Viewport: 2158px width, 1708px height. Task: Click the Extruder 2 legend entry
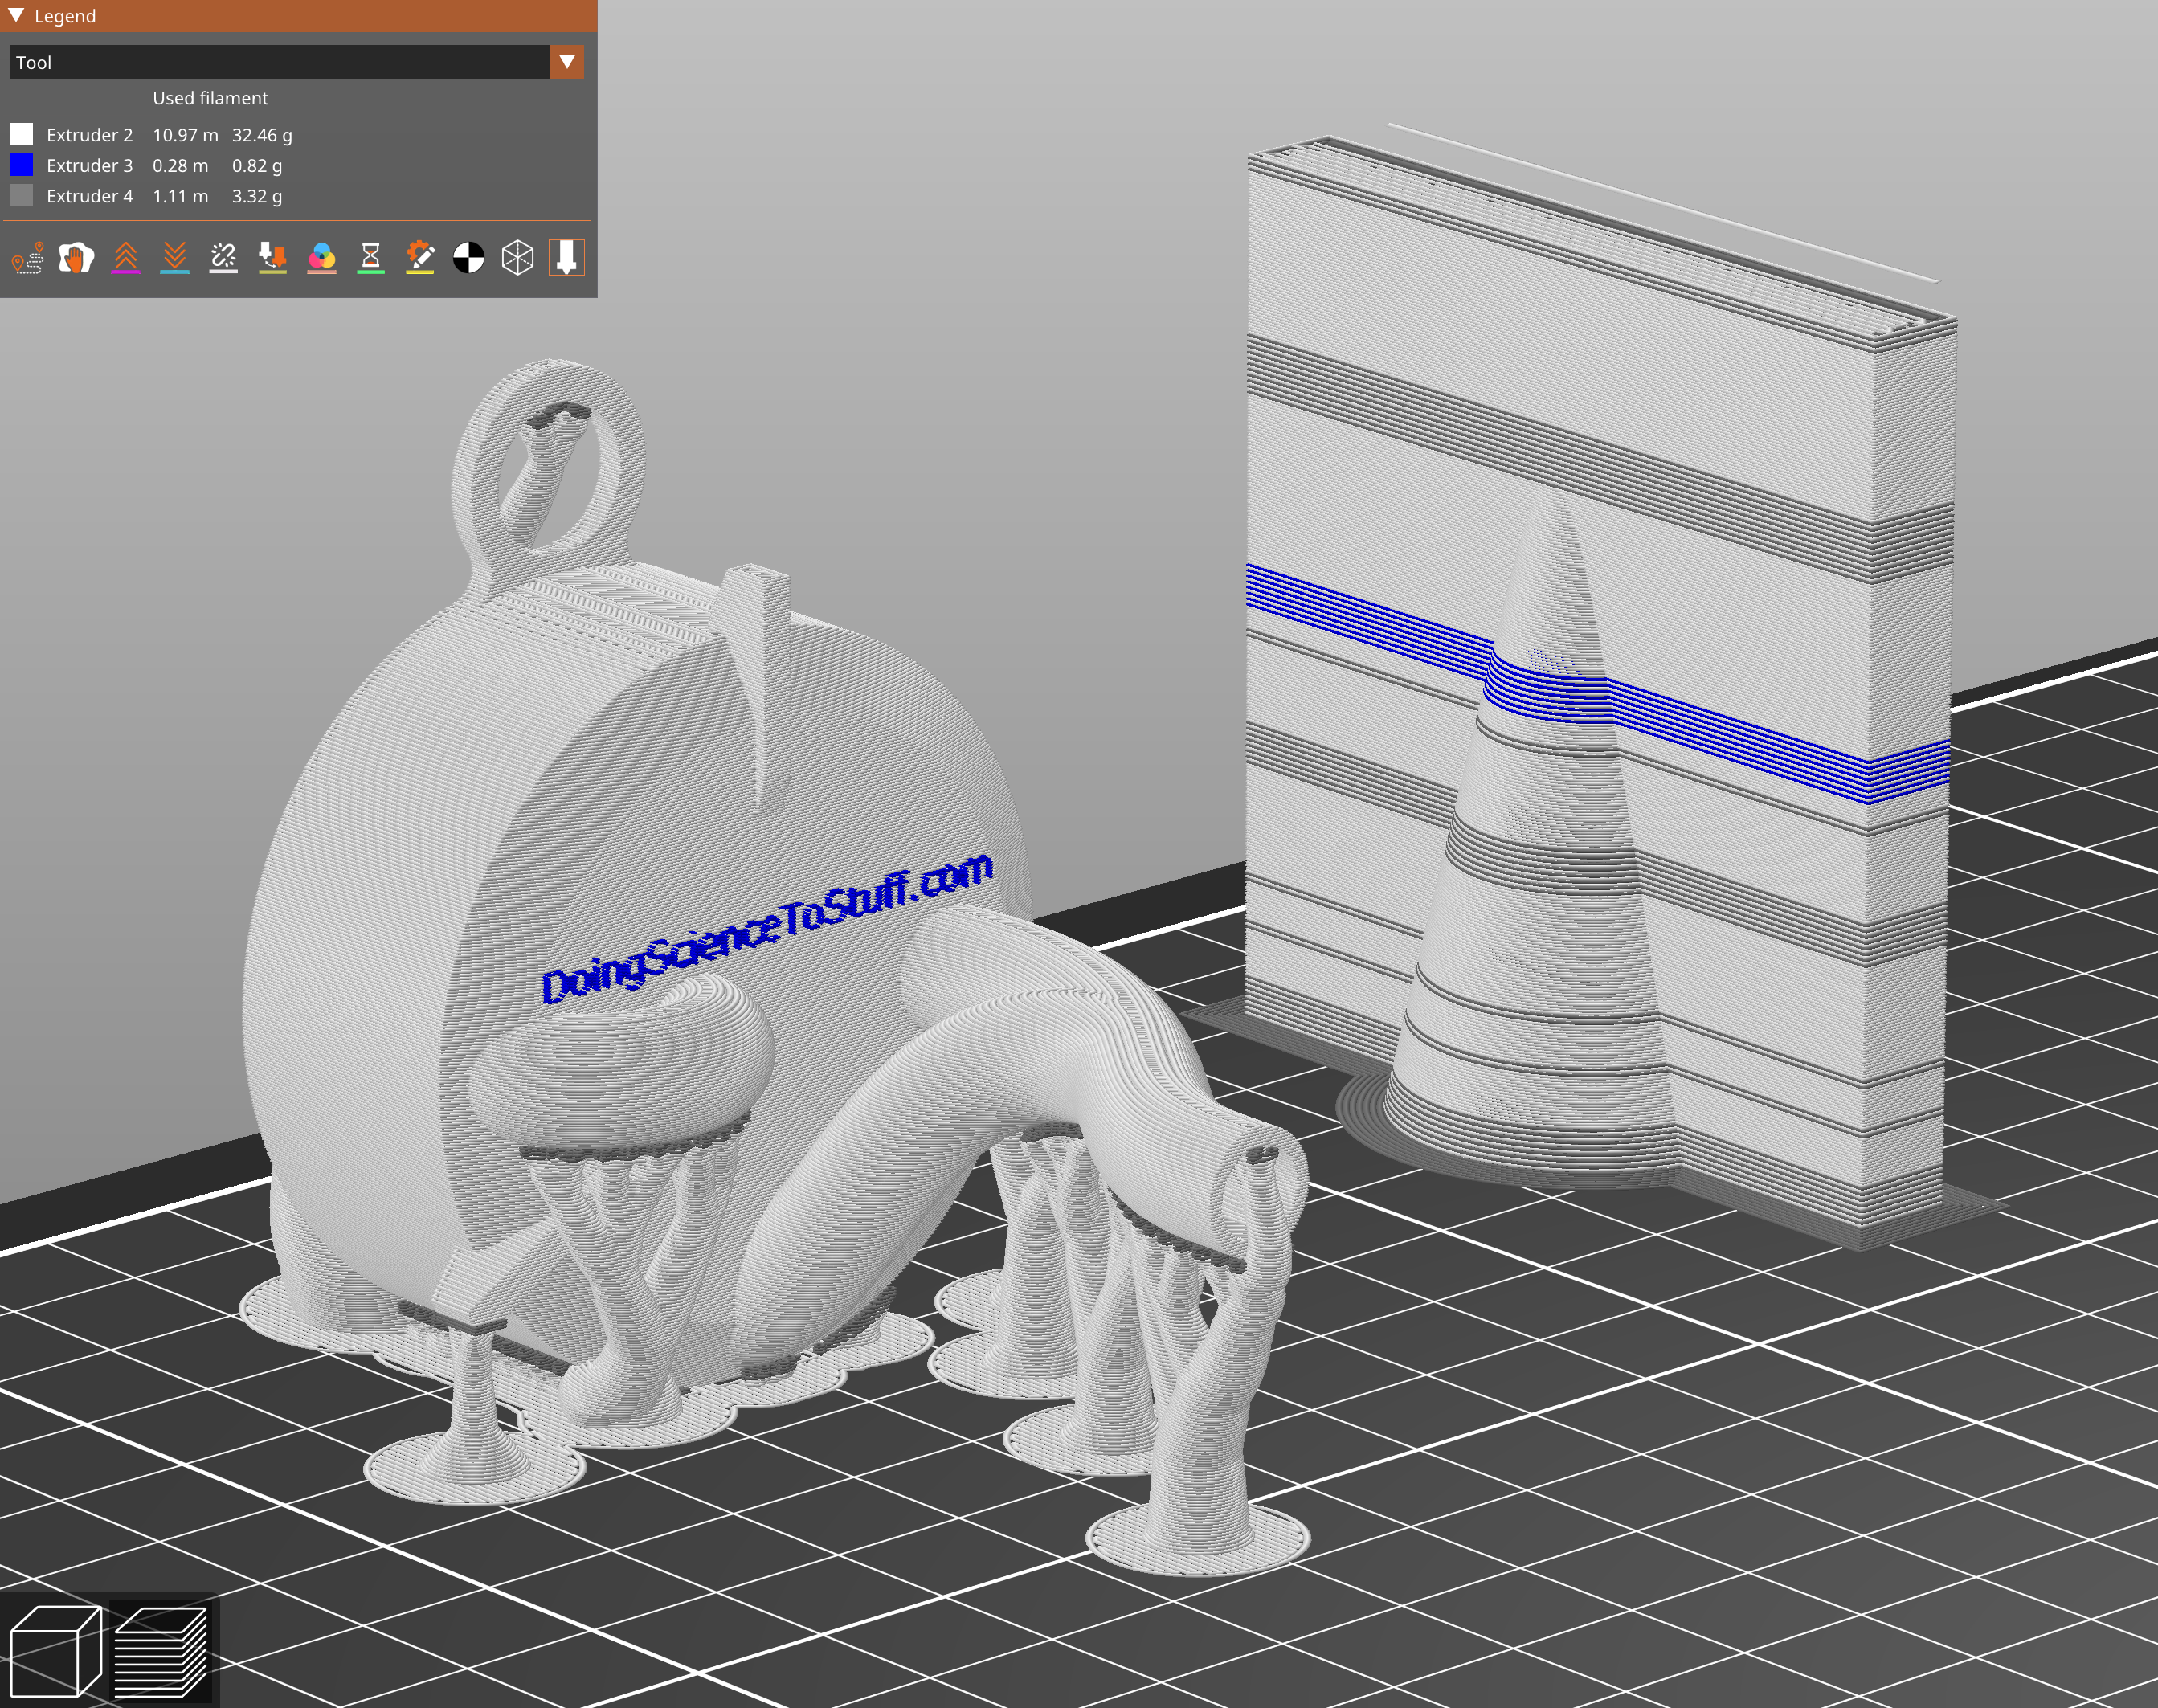tap(89, 135)
